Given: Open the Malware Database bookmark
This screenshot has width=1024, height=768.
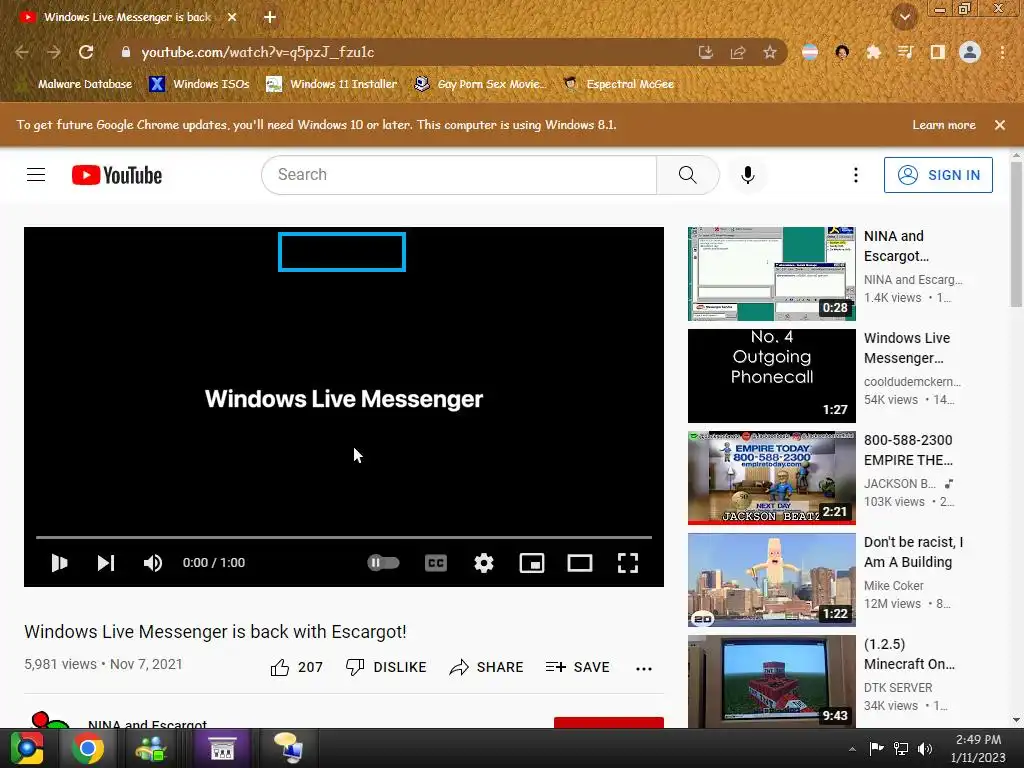Looking at the screenshot, I should [85, 84].
